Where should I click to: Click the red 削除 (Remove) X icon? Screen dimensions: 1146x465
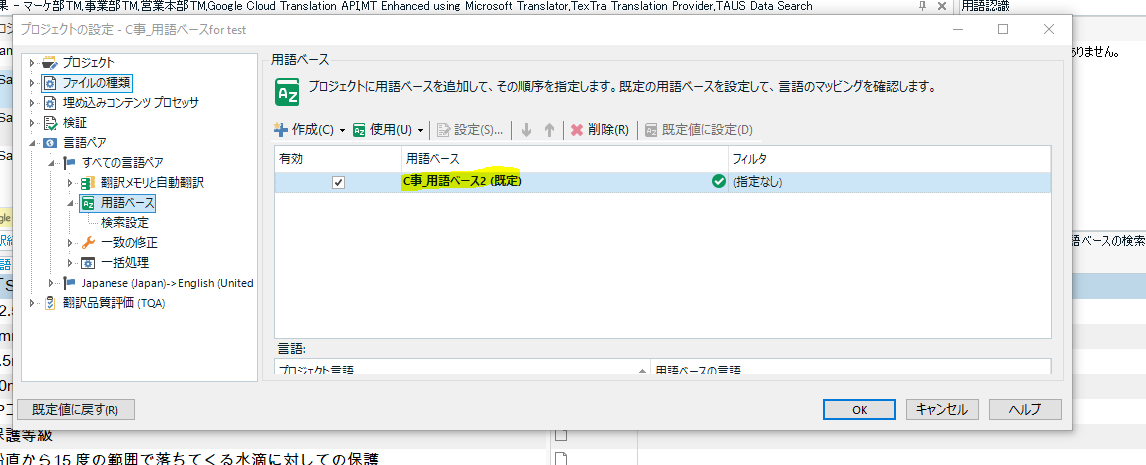point(577,130)
